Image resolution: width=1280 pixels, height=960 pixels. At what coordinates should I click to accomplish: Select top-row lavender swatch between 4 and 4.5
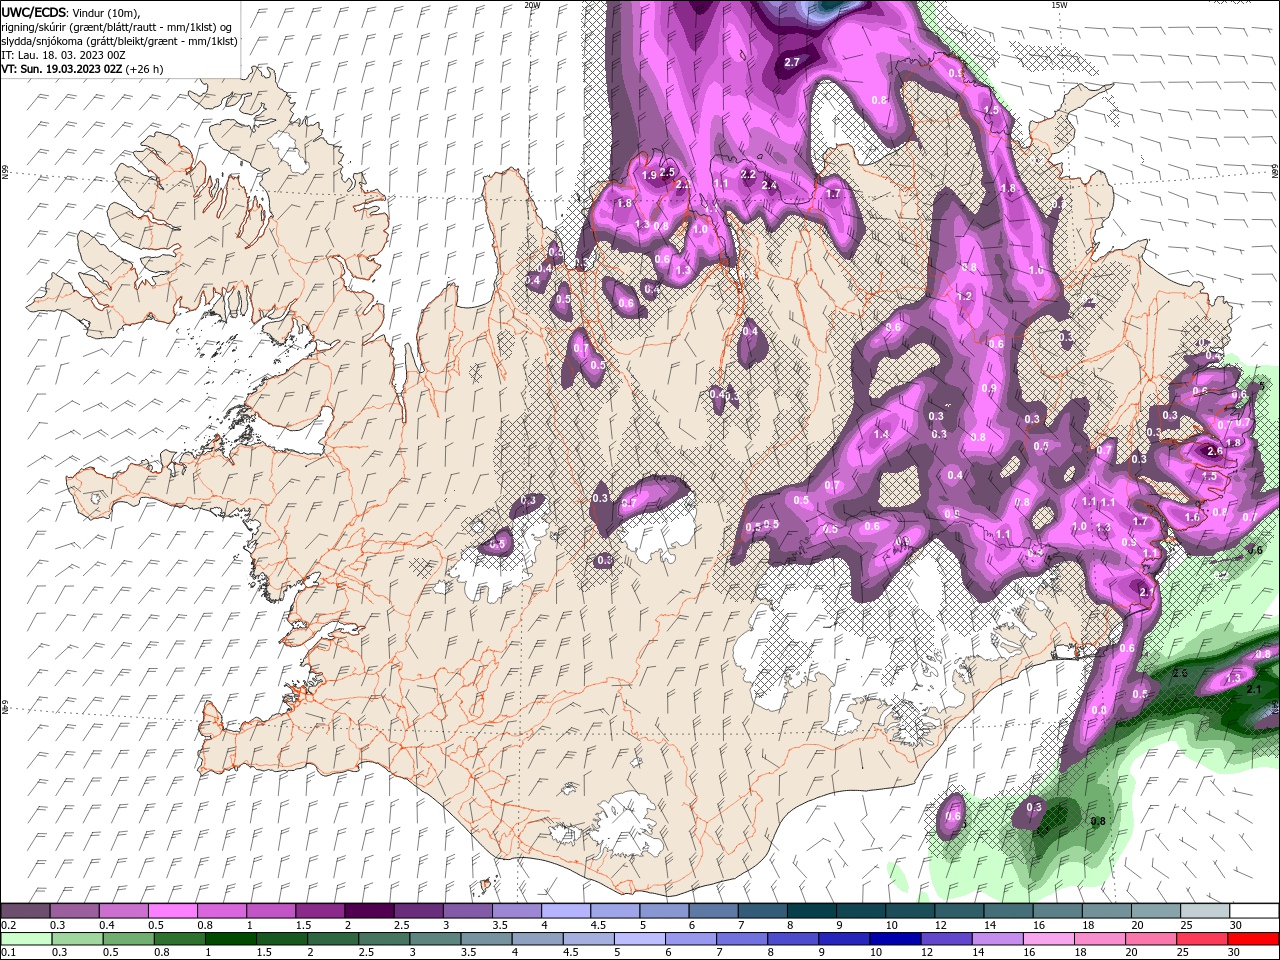[x=565, y=911]
